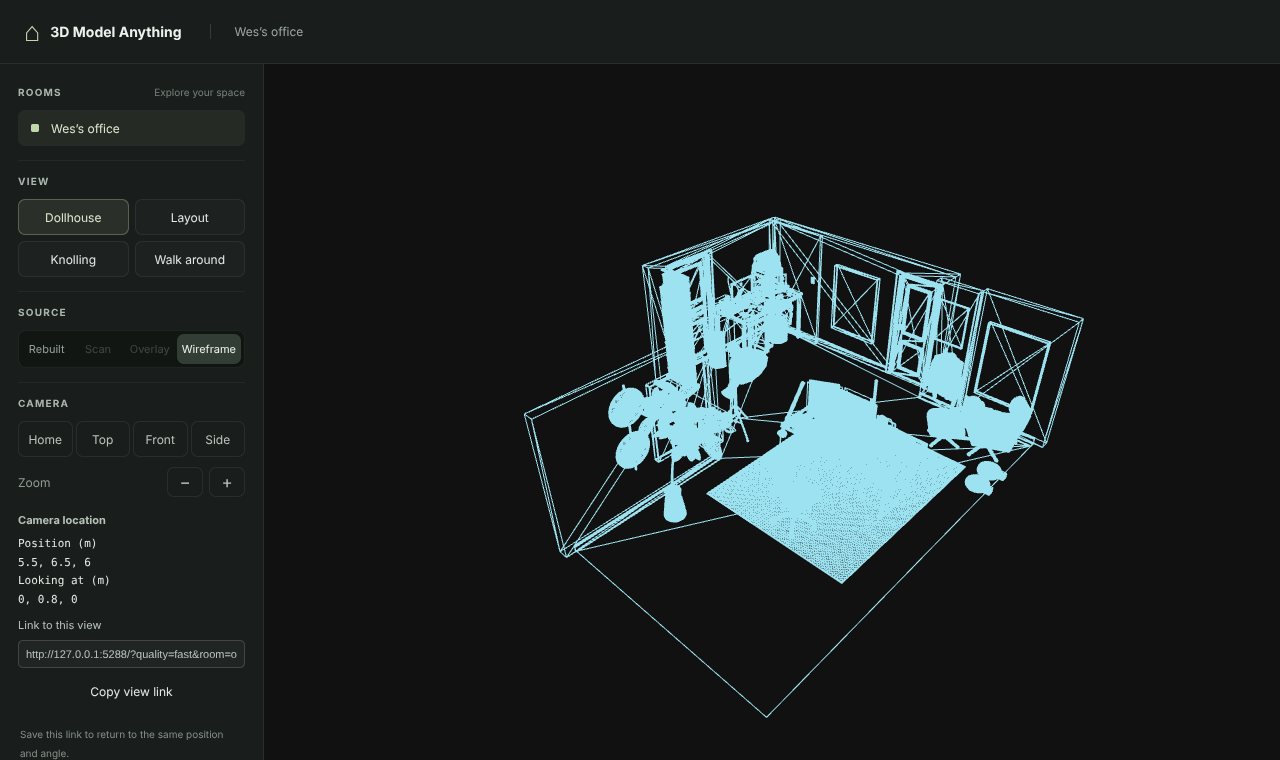Click the SOURCE section heading
This screenshot has width=1280, height=760.
click(42, 312)
